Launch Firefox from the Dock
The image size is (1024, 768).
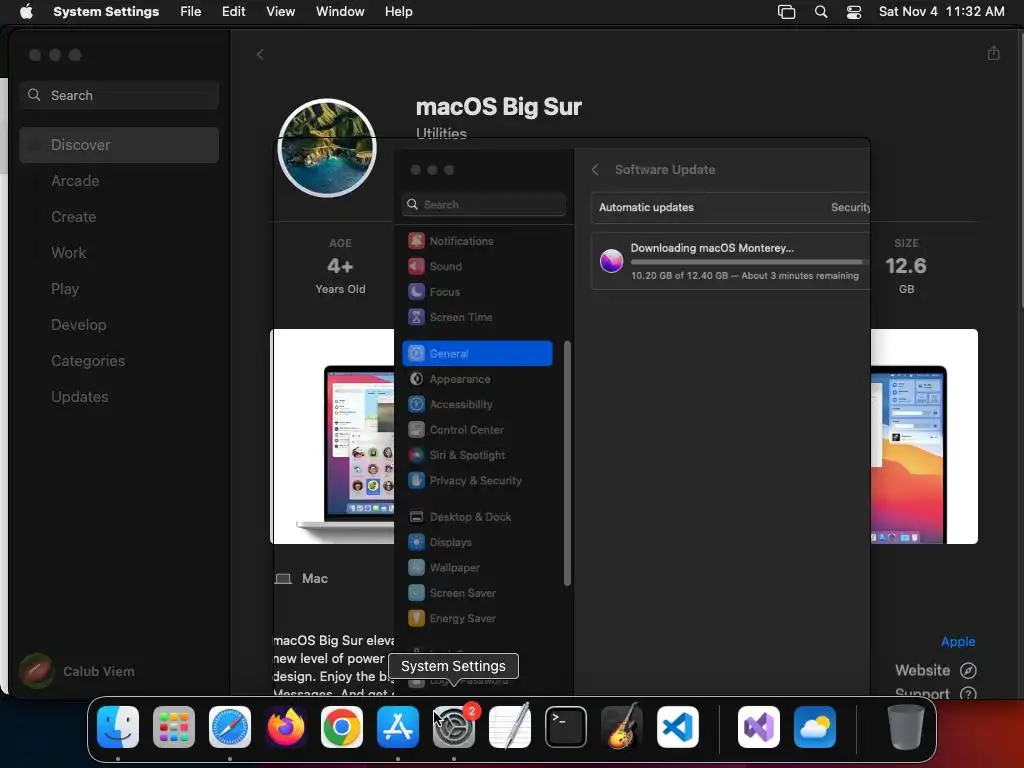point(286,727)
